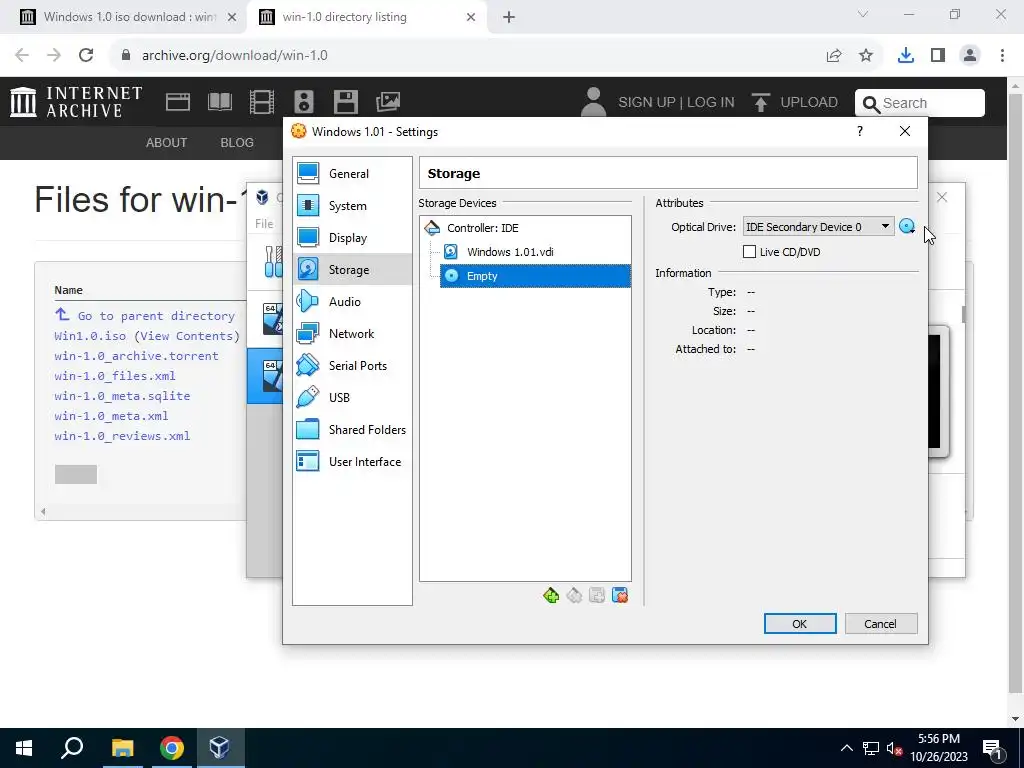Open Shared Folders settings category
Viewport: 1024px width, 768px height.
click(352, 430)
